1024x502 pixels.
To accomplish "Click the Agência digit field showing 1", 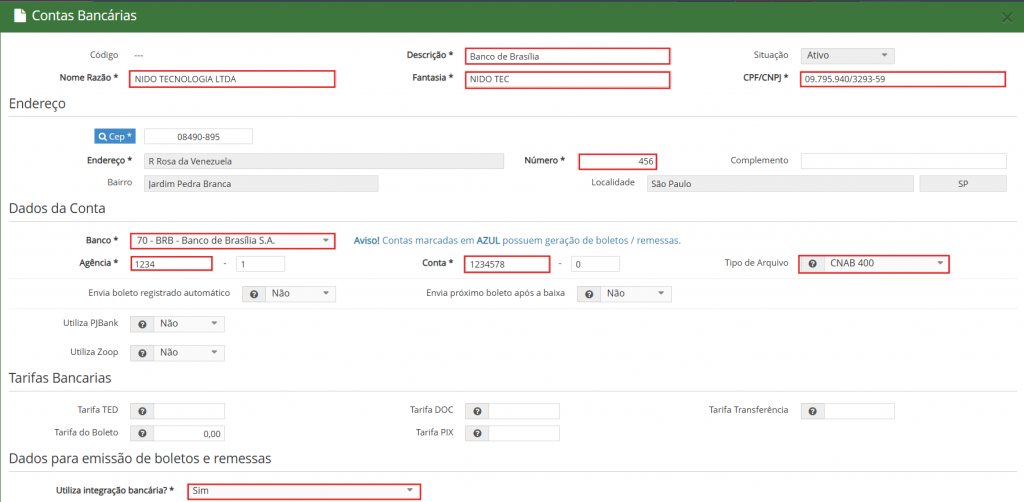I will (261, 264).
